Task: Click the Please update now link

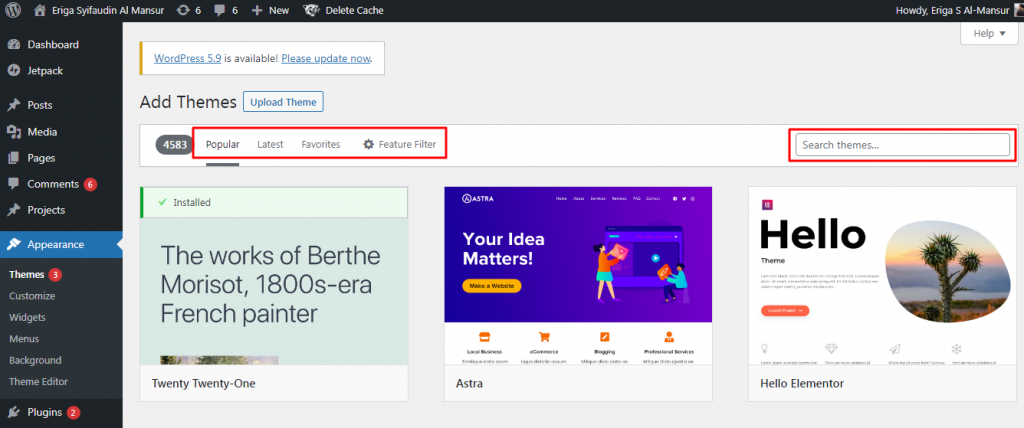Action: click(326, 59)
